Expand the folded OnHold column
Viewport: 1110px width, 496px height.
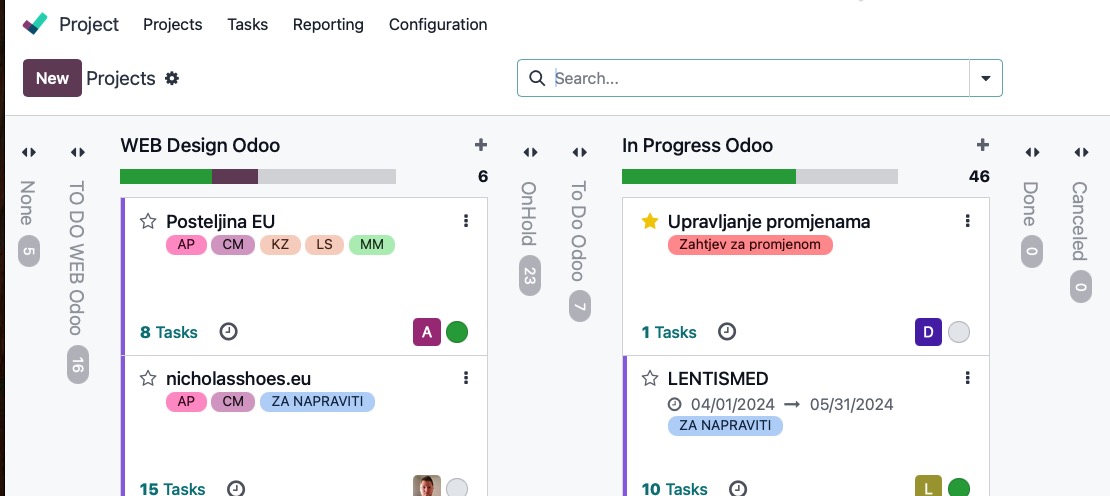click(x=530, y=152)
